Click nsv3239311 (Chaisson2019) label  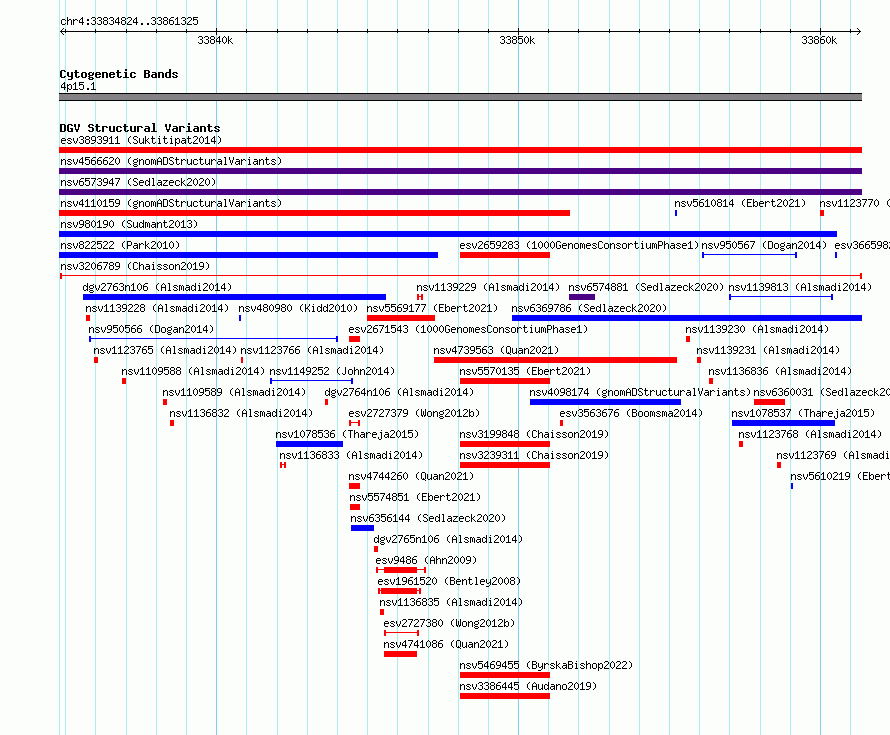(534, 455)
